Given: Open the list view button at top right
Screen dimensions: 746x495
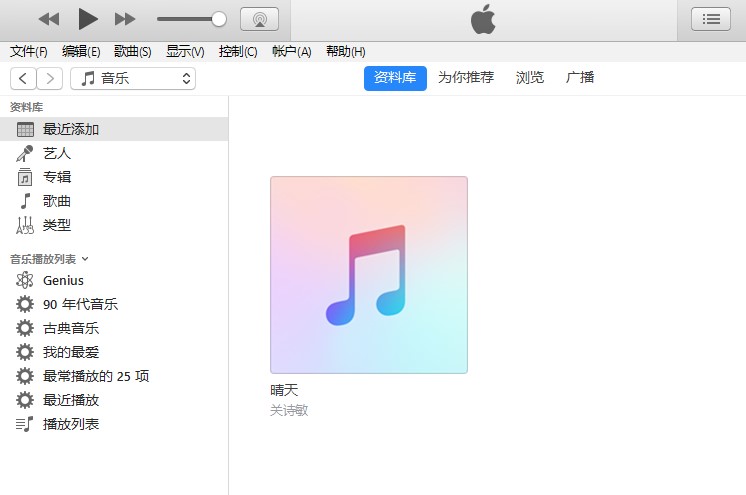Looking at the screenshot, I should pos(711,19).
